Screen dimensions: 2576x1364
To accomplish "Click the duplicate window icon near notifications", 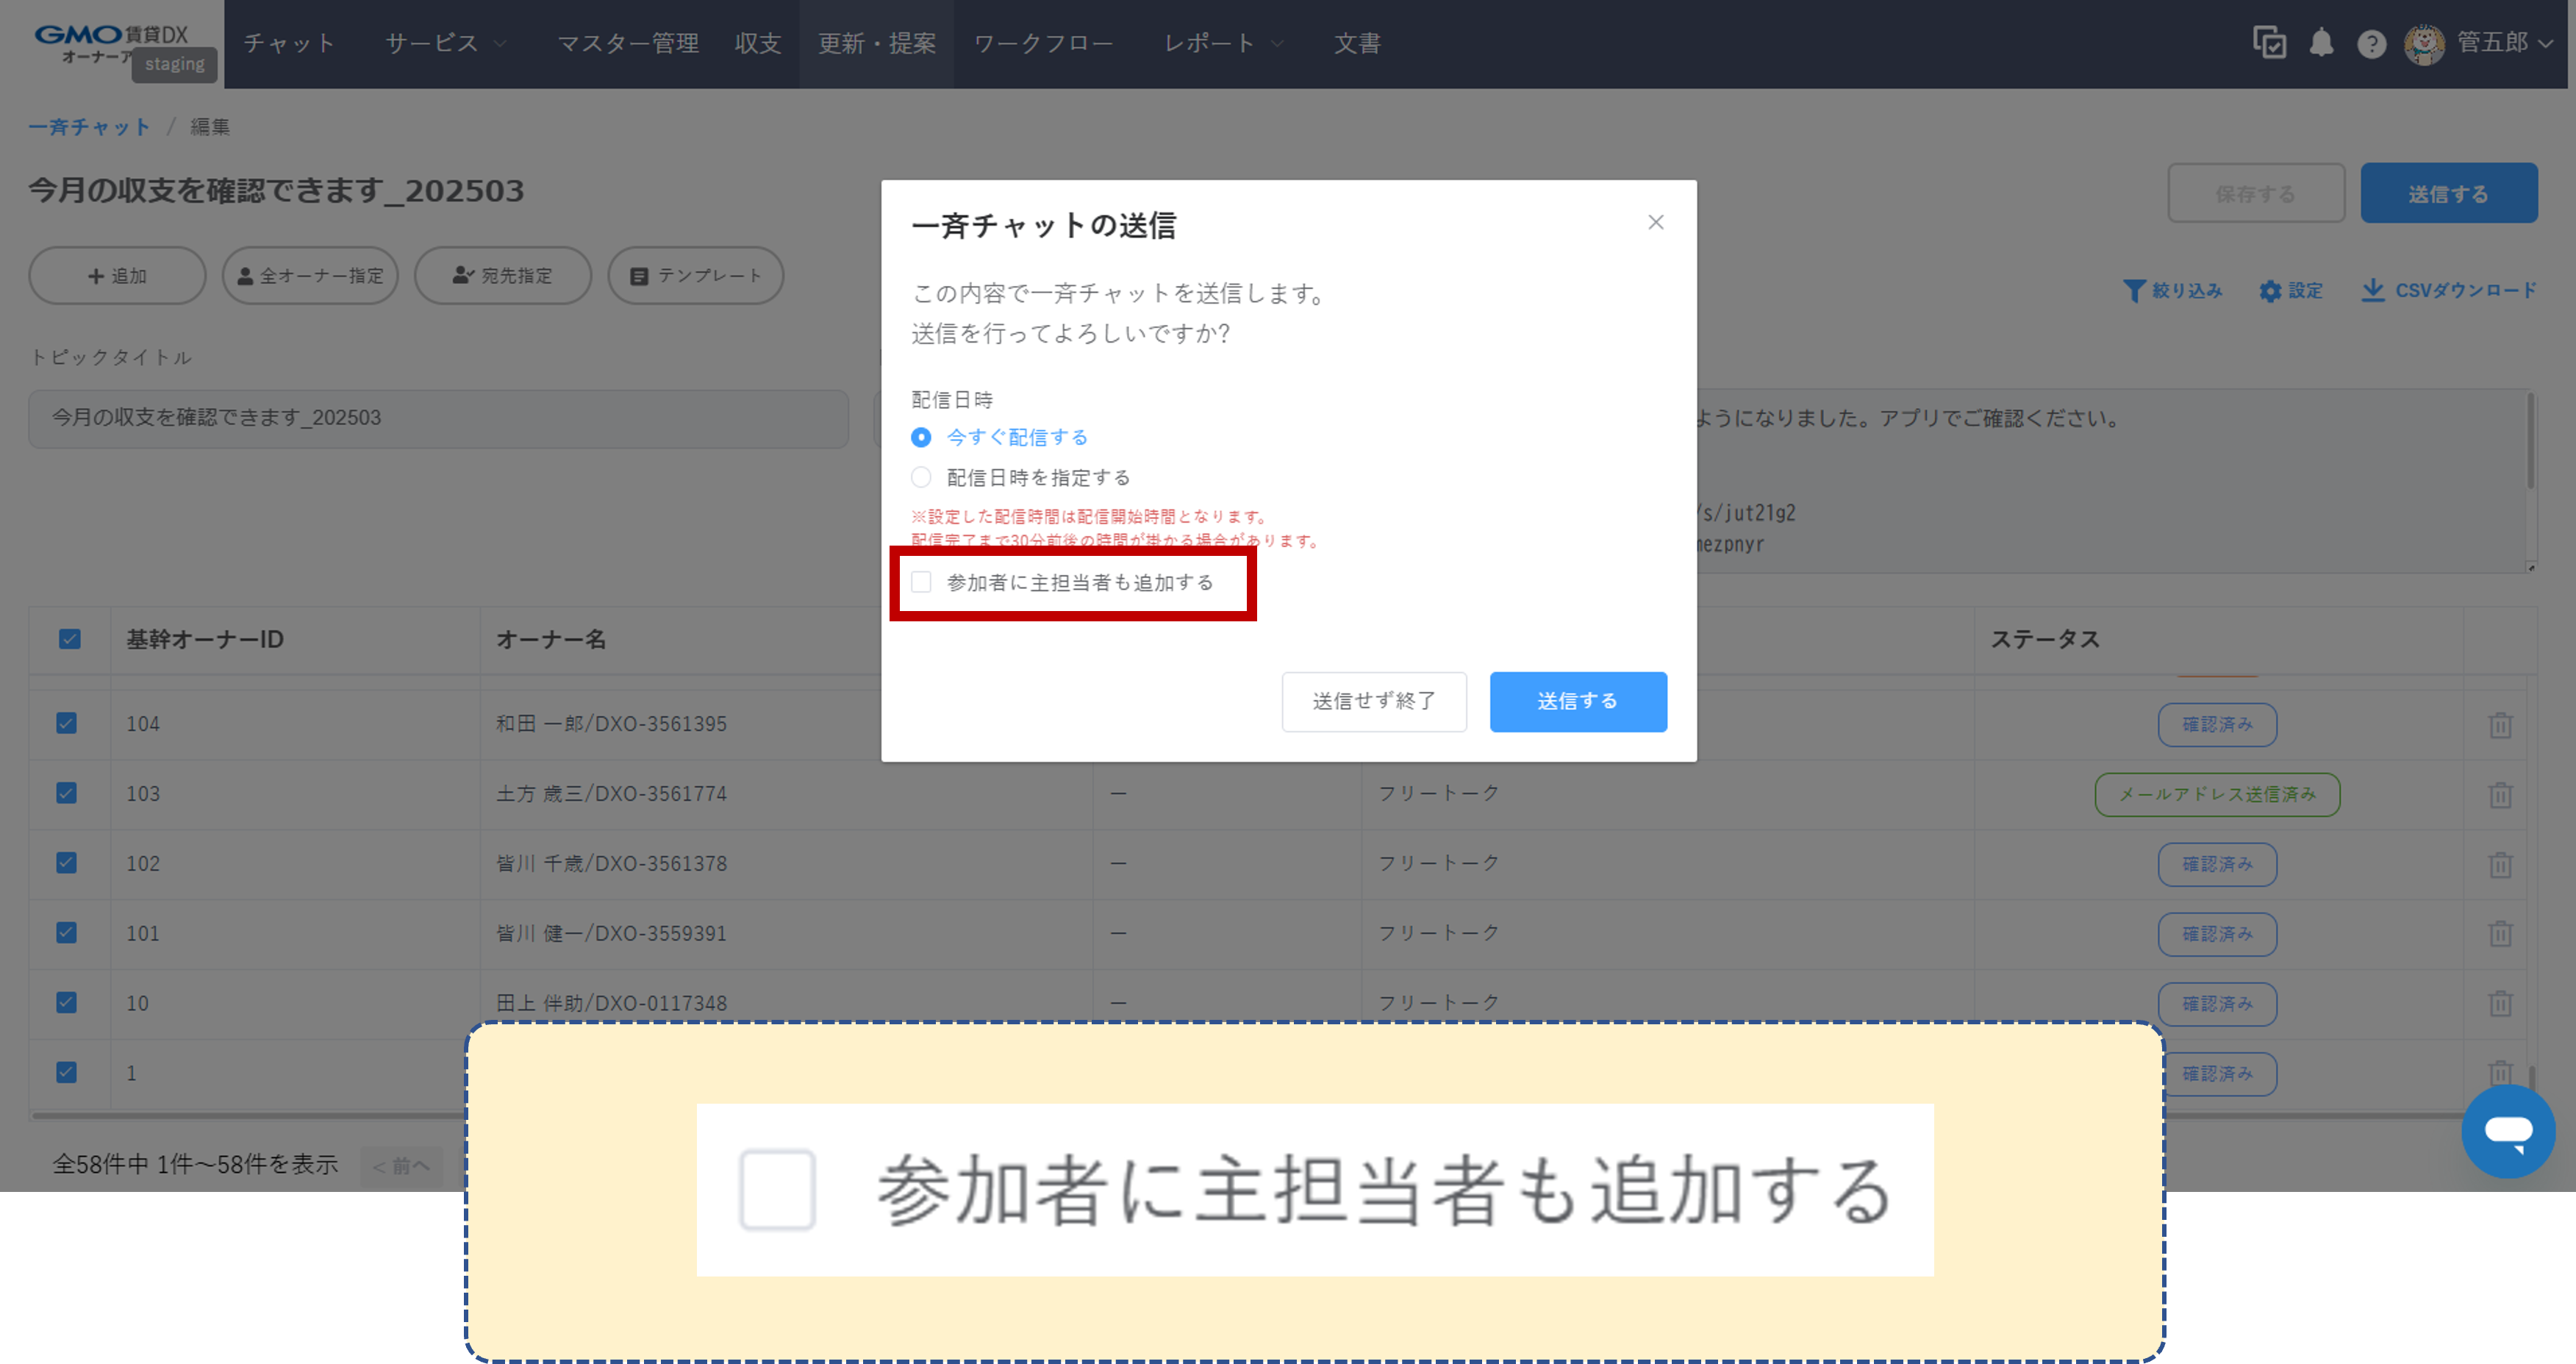I will (2270, 43).
